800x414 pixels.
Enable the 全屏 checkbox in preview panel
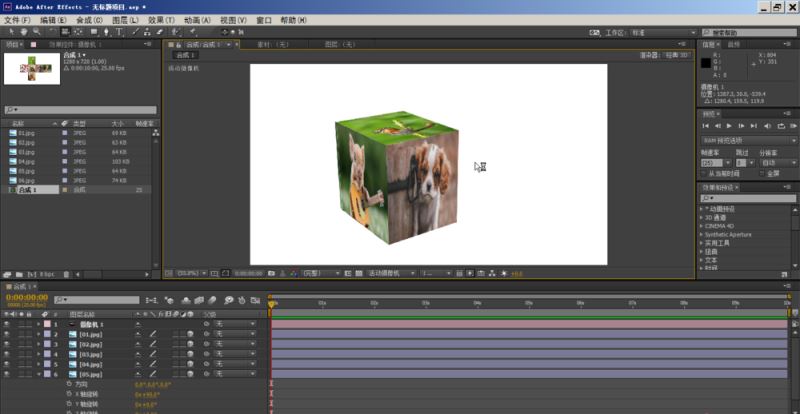pyautogui.click(x=763, y=174)
